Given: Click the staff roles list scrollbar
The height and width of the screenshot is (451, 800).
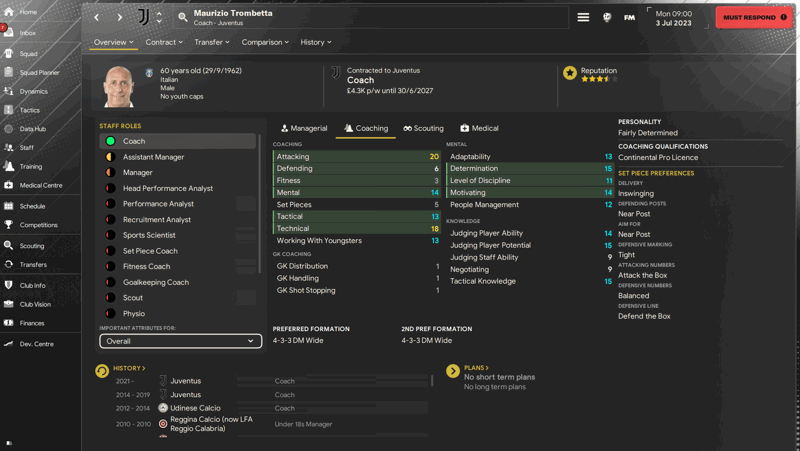Looking at the screenshot, I should (x=259, y=204).
